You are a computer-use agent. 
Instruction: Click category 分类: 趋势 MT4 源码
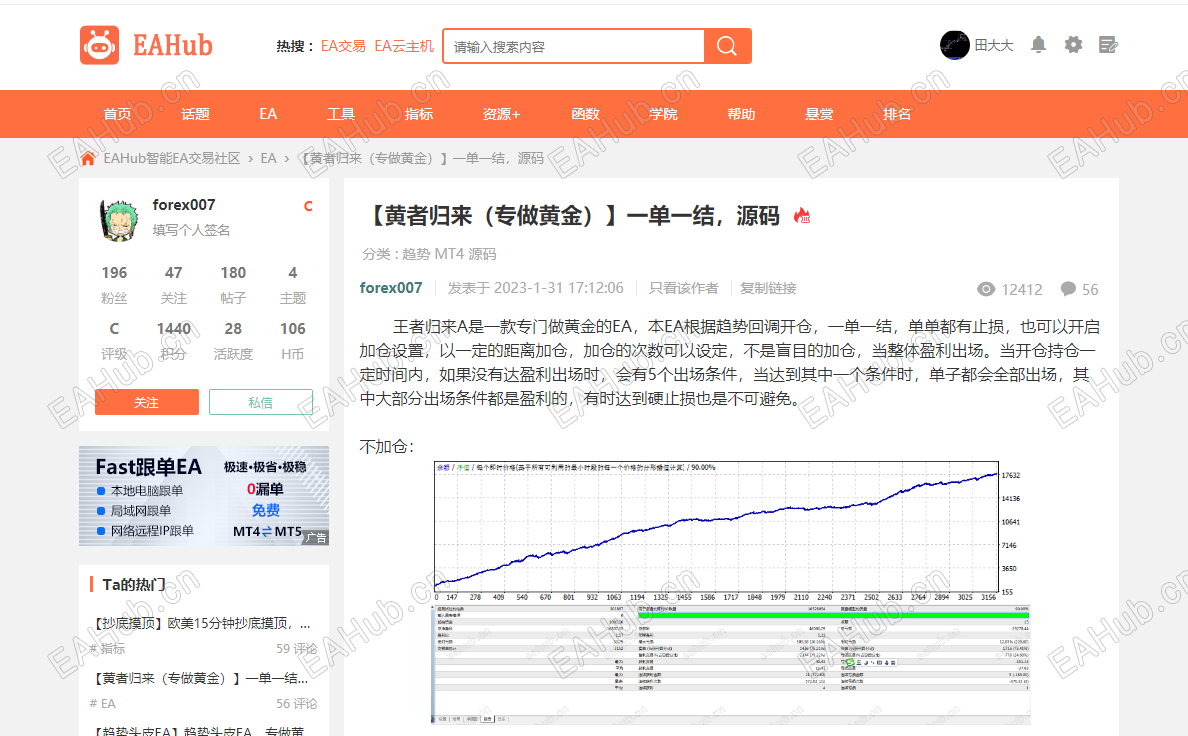429,254
